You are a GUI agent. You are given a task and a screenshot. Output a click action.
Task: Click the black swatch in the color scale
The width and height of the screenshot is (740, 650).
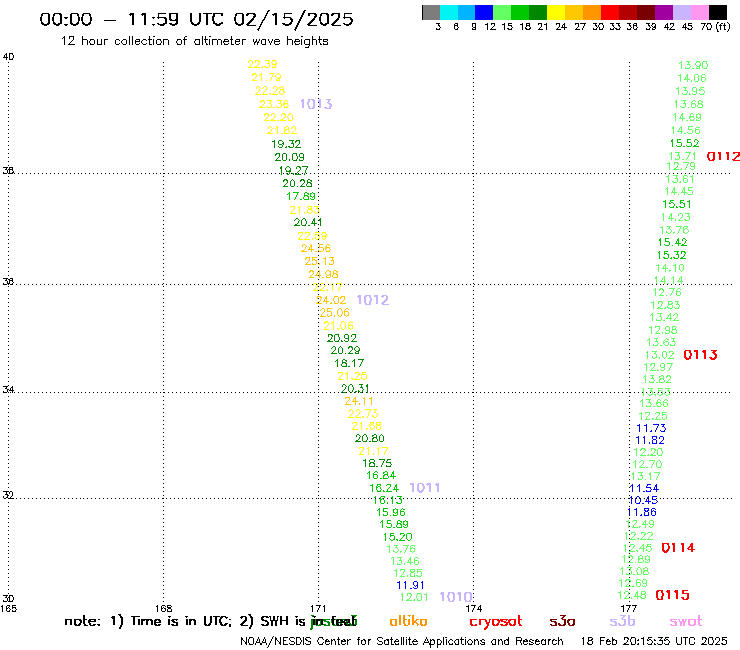(717, 13)
